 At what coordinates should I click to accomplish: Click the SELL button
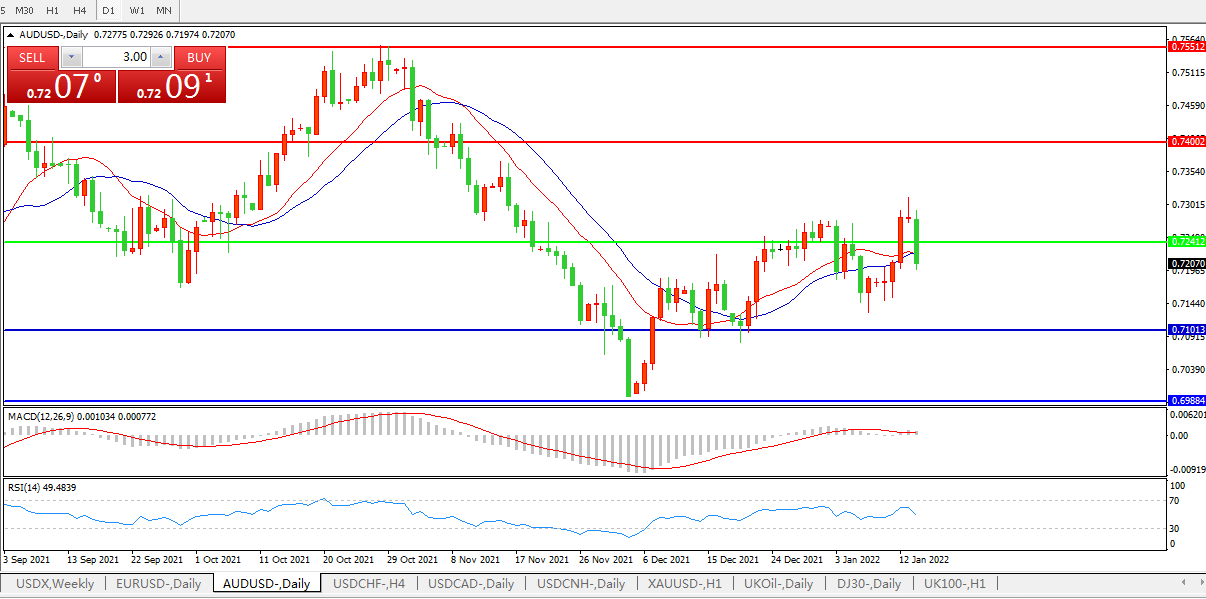[x=32, y=57]
